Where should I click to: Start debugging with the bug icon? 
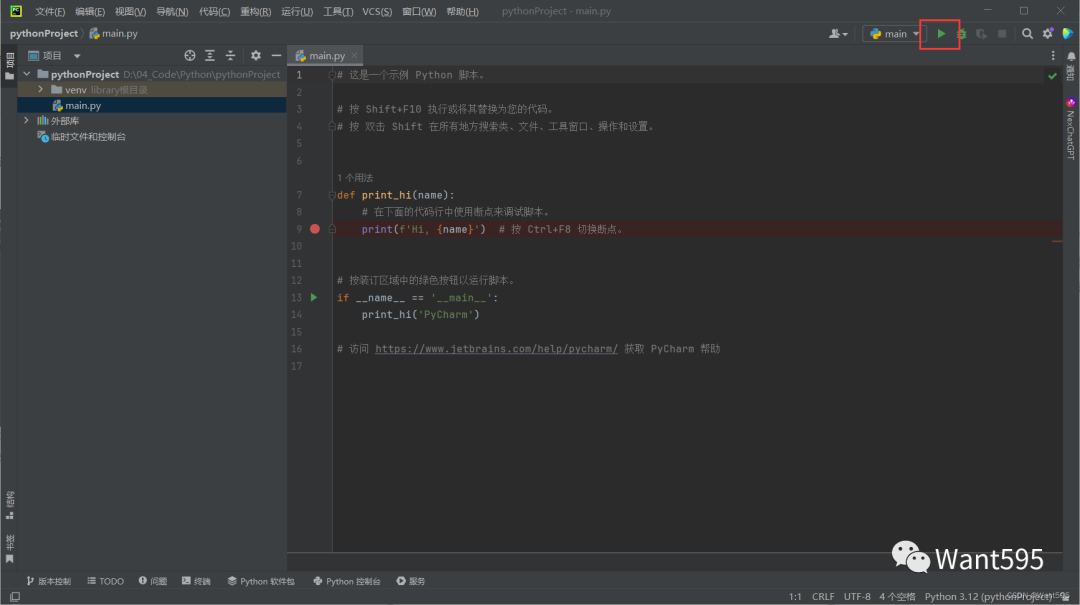click(x=961, y=34)
